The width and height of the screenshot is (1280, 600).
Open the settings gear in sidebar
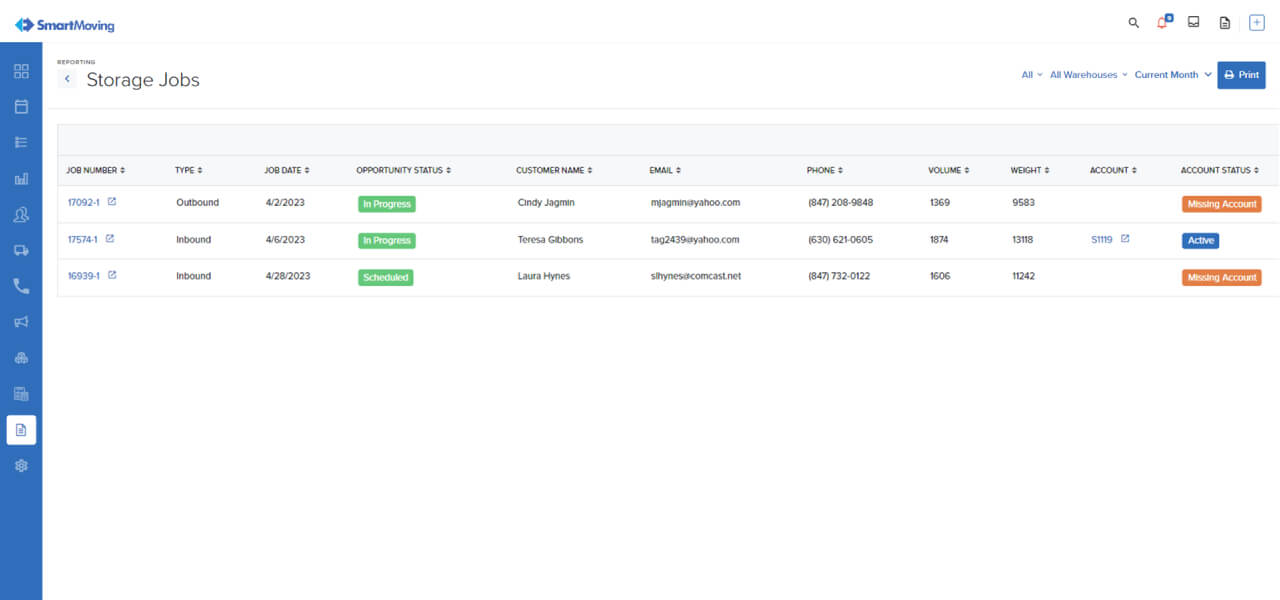21,466
